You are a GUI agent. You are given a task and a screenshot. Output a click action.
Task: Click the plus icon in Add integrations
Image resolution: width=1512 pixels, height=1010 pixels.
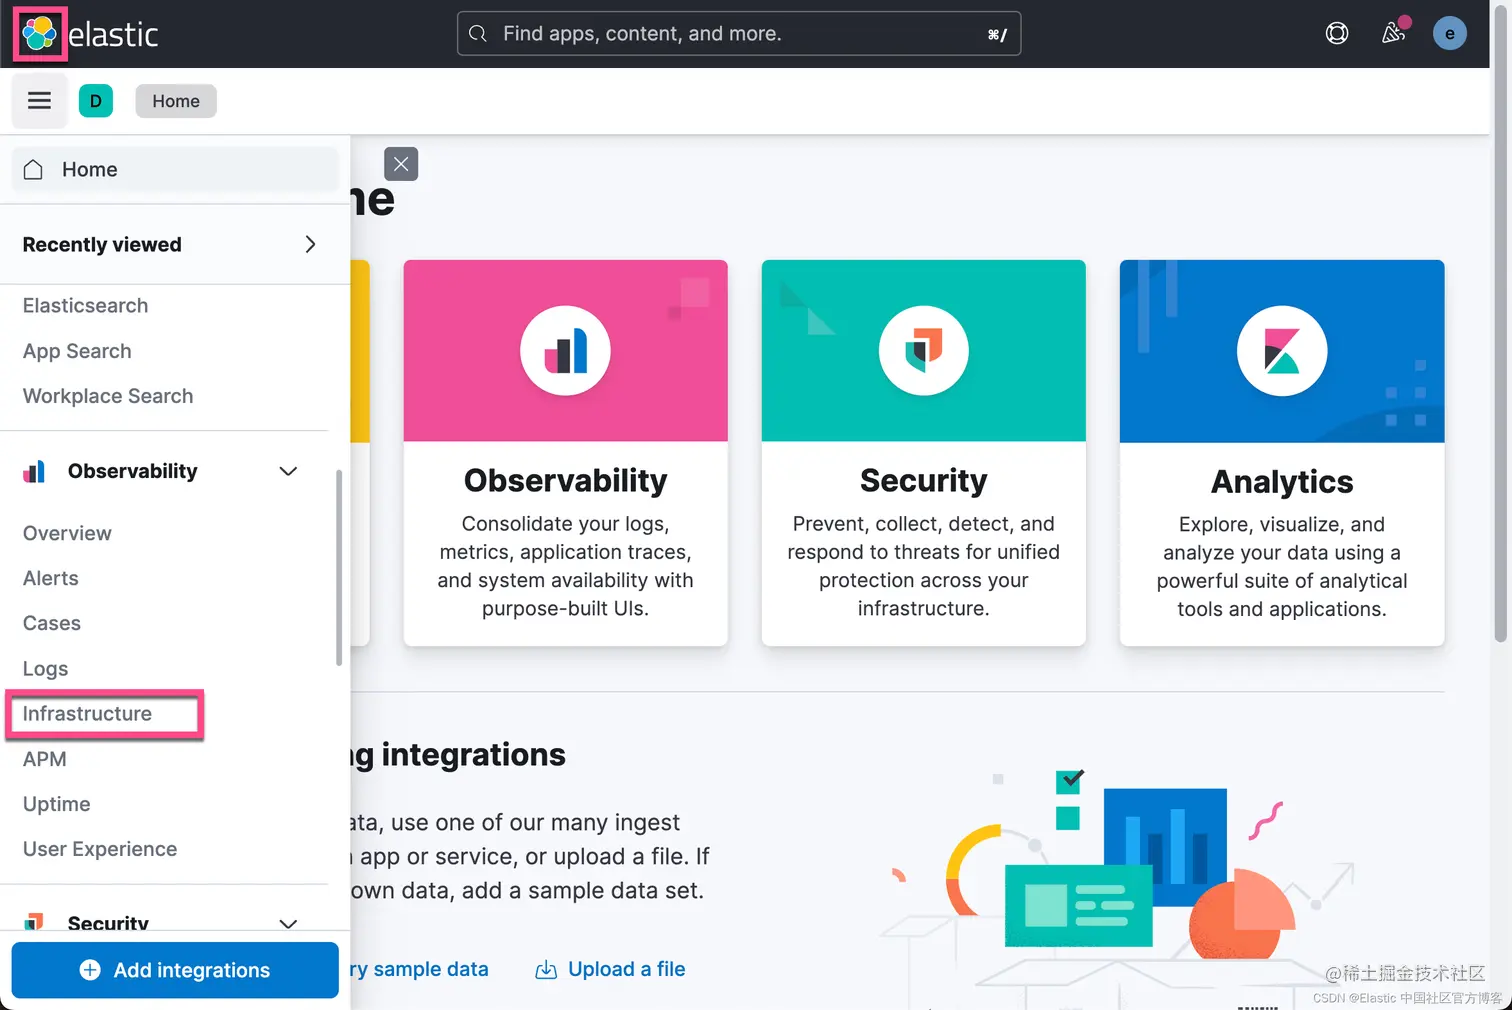pyautogui.click(x=90, y=970)
